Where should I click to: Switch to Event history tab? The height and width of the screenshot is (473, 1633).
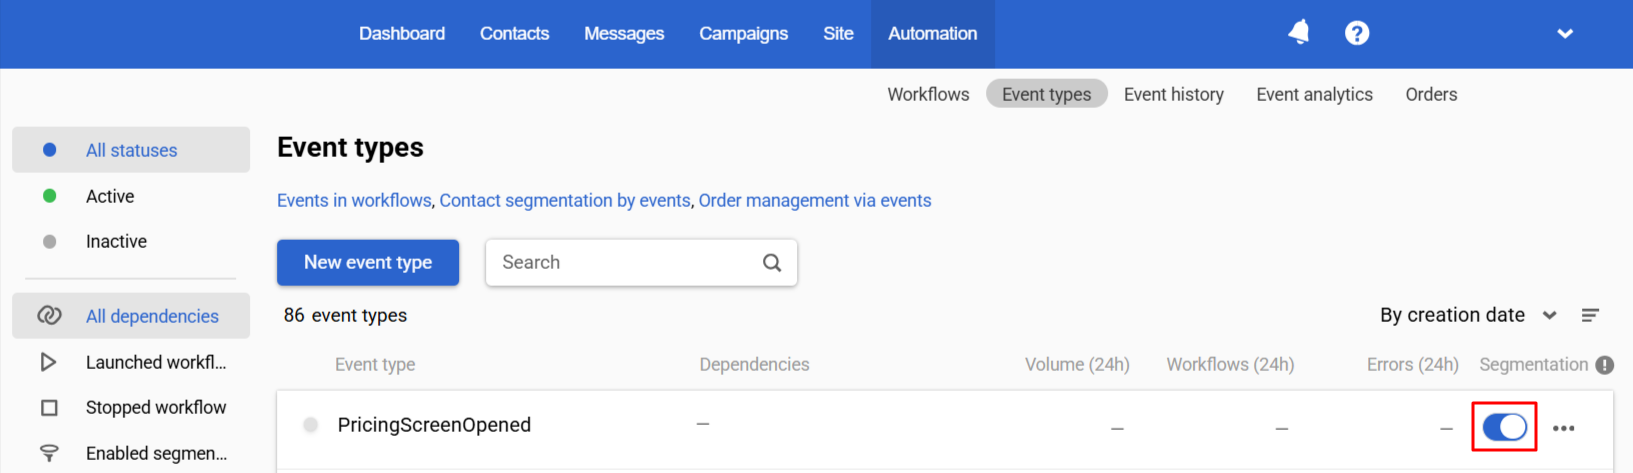[1173, 94]
